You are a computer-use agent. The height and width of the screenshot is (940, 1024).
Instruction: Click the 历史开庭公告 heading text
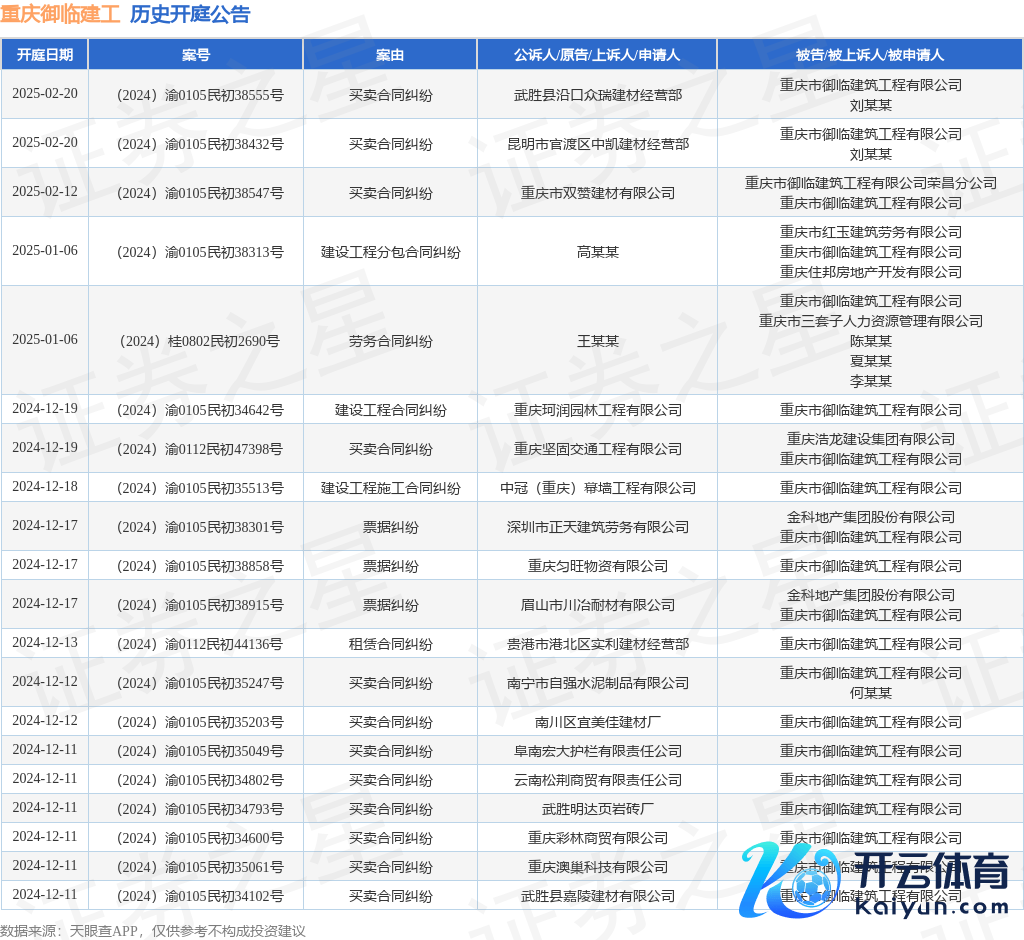coord(190,14)
